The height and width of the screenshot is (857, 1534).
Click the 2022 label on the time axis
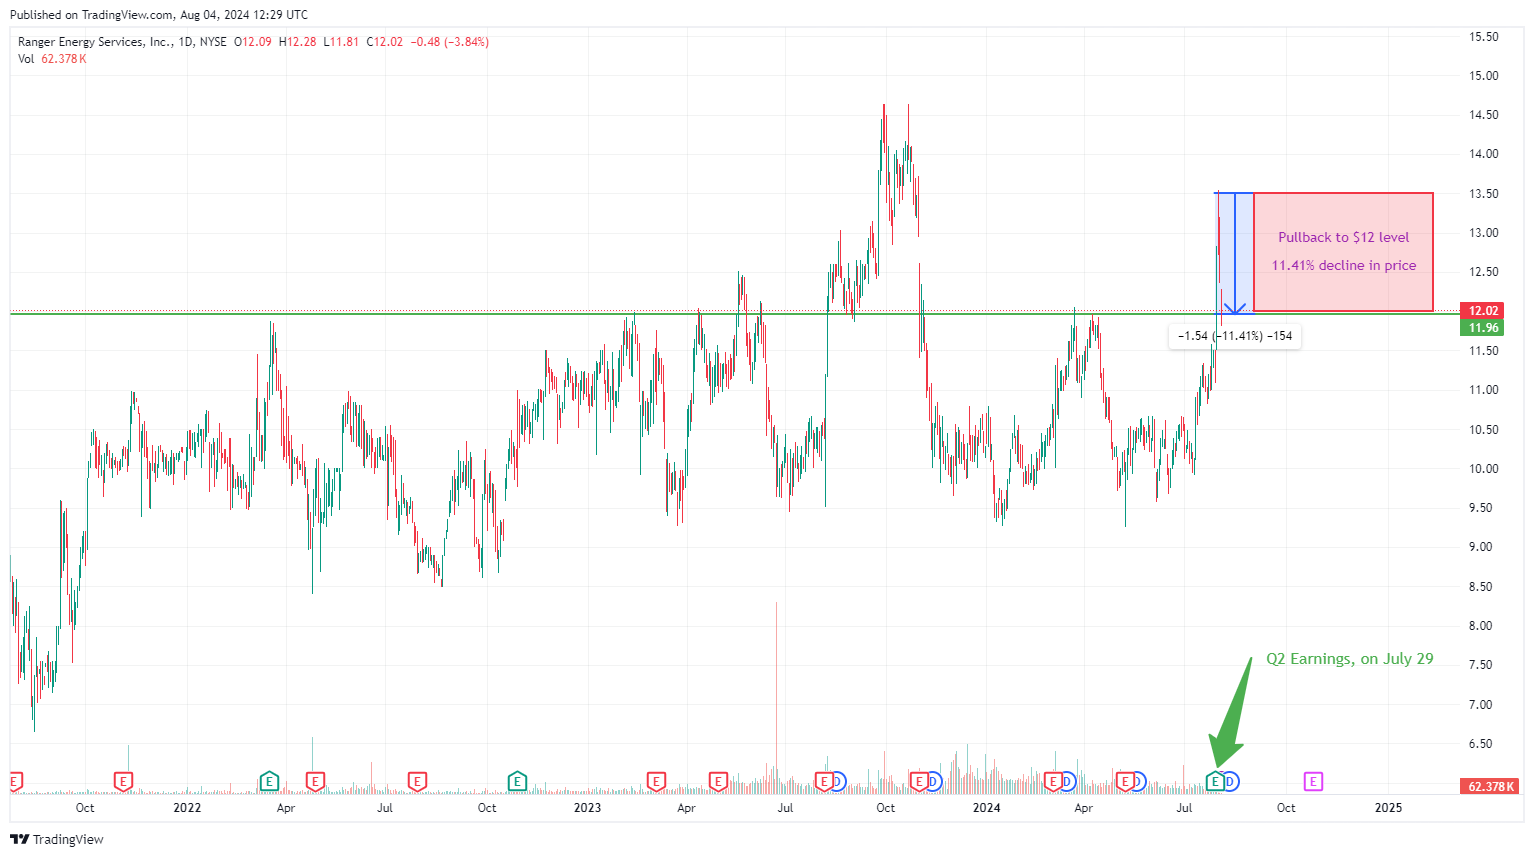click(187, 807)
